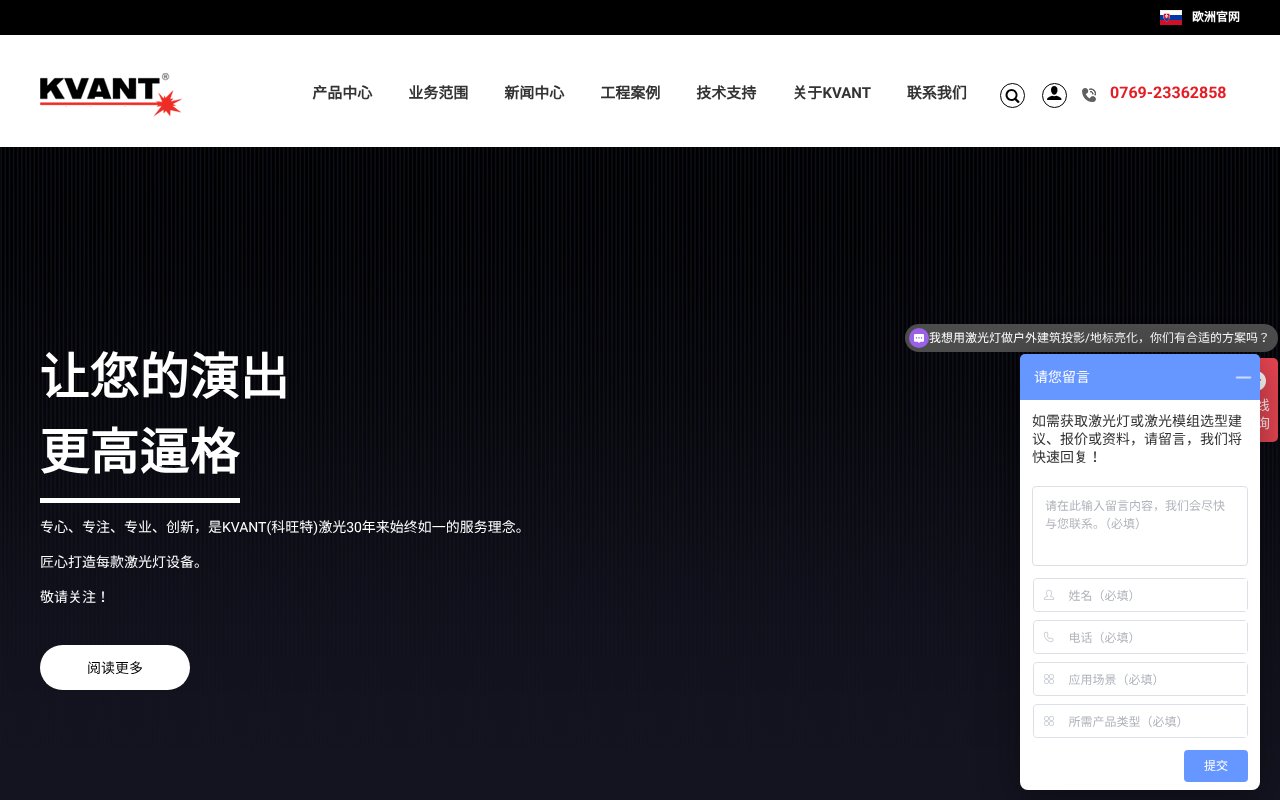Click the Slovak flag icon next to 欧洲官网
The height and width of the screenshot is (800, 1280).
pyautogui.click(x=1171, y=17)
